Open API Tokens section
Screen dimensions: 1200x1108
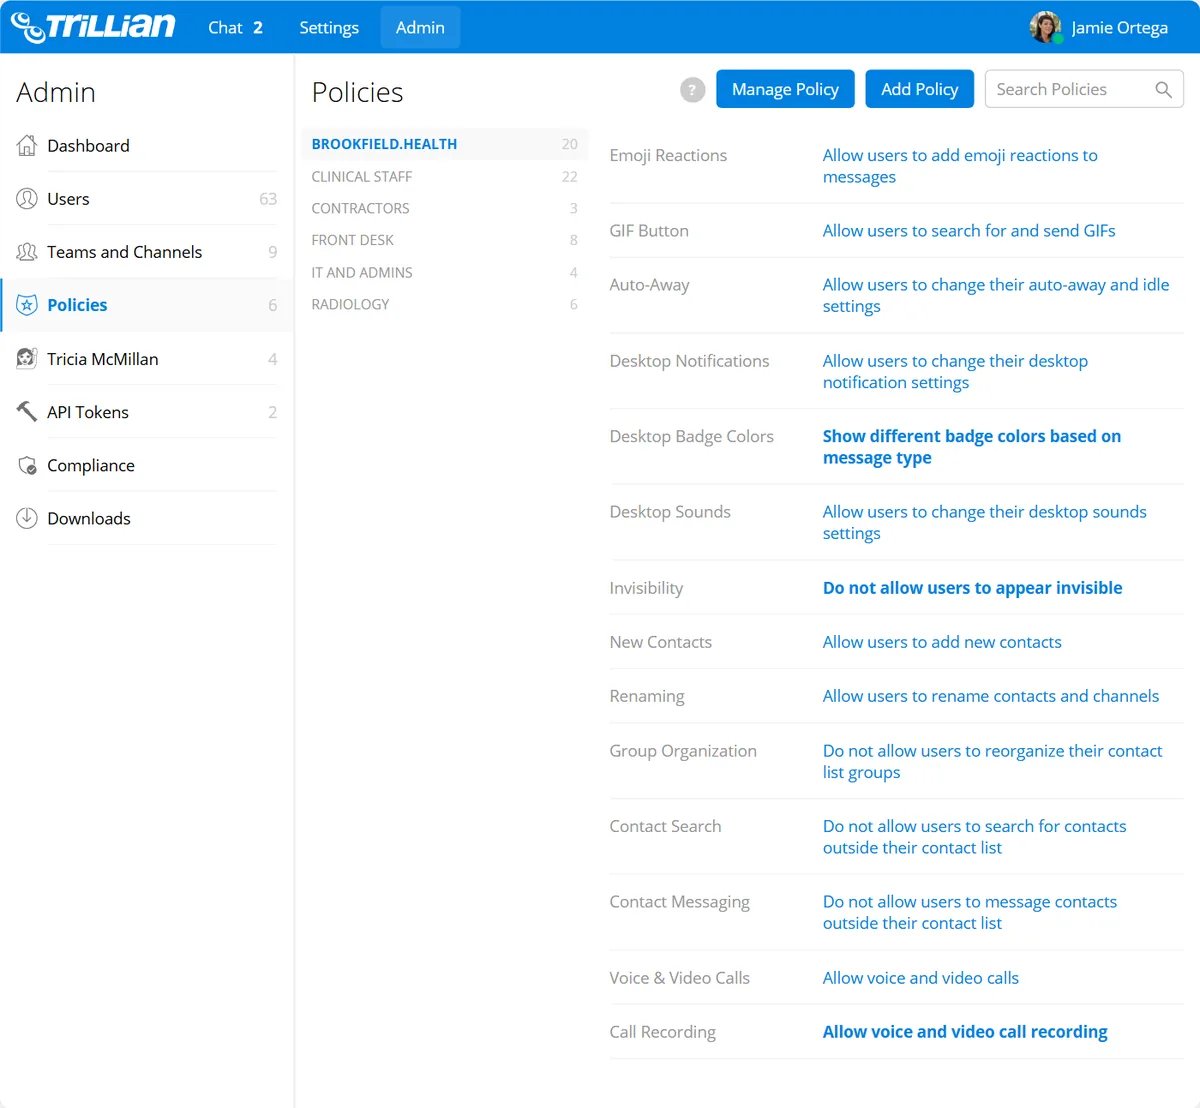tap(147, 411)
